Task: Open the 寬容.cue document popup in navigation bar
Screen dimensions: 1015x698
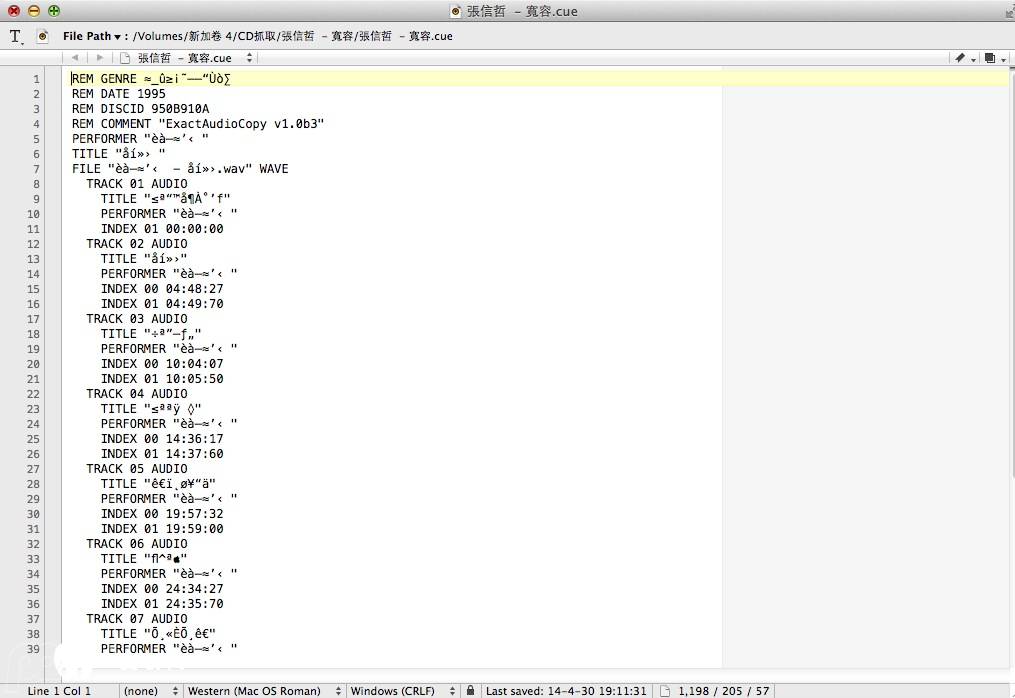Action: pos(190,58)
